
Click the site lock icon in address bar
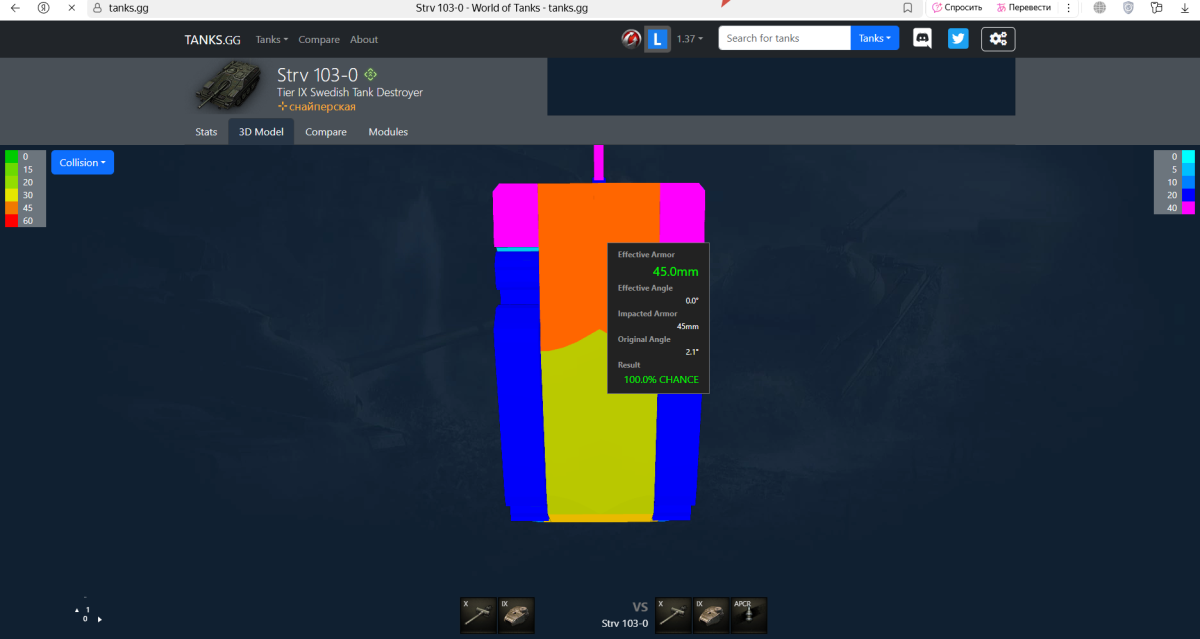[97, 7]
